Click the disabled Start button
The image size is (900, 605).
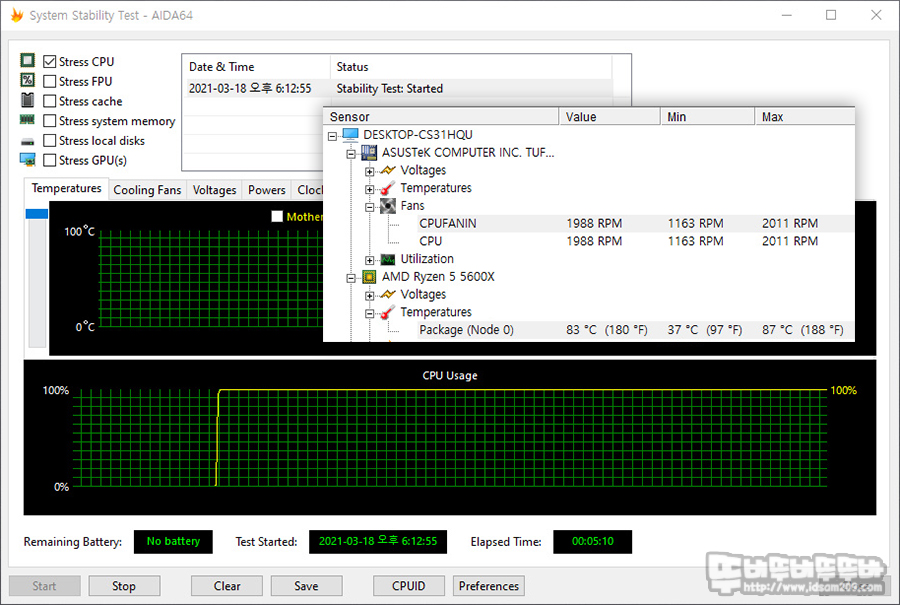tap(44, 586)
